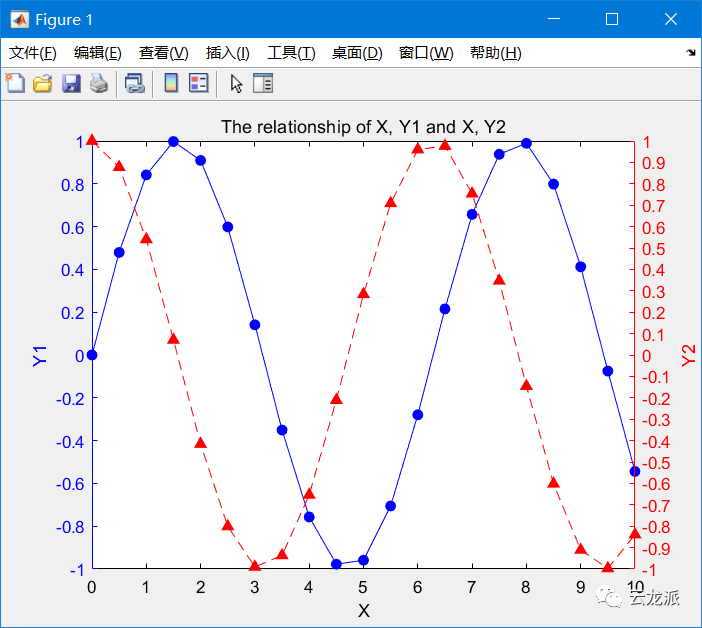Viewport: 702px width, 628px height.
Task: Click the left axis tick label 0.8
Action: [73, 185]
